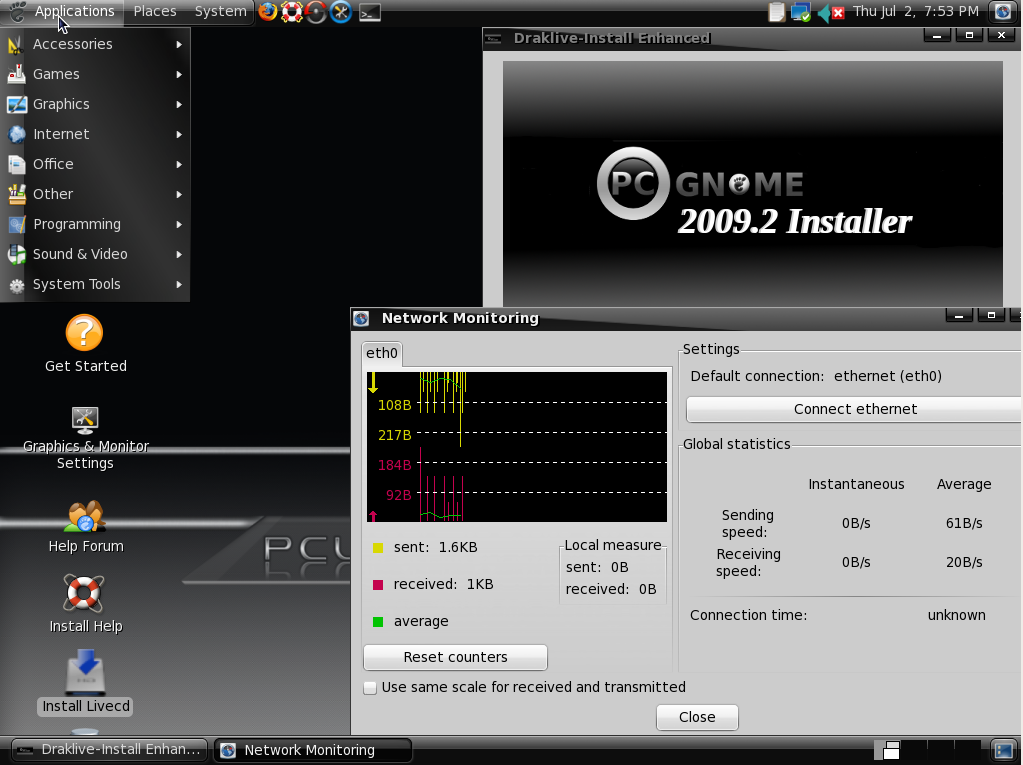Enable same scale for received and transmitted
Image resolution: width=1023 pixels, height=765 pixels.
click(370, 688)
